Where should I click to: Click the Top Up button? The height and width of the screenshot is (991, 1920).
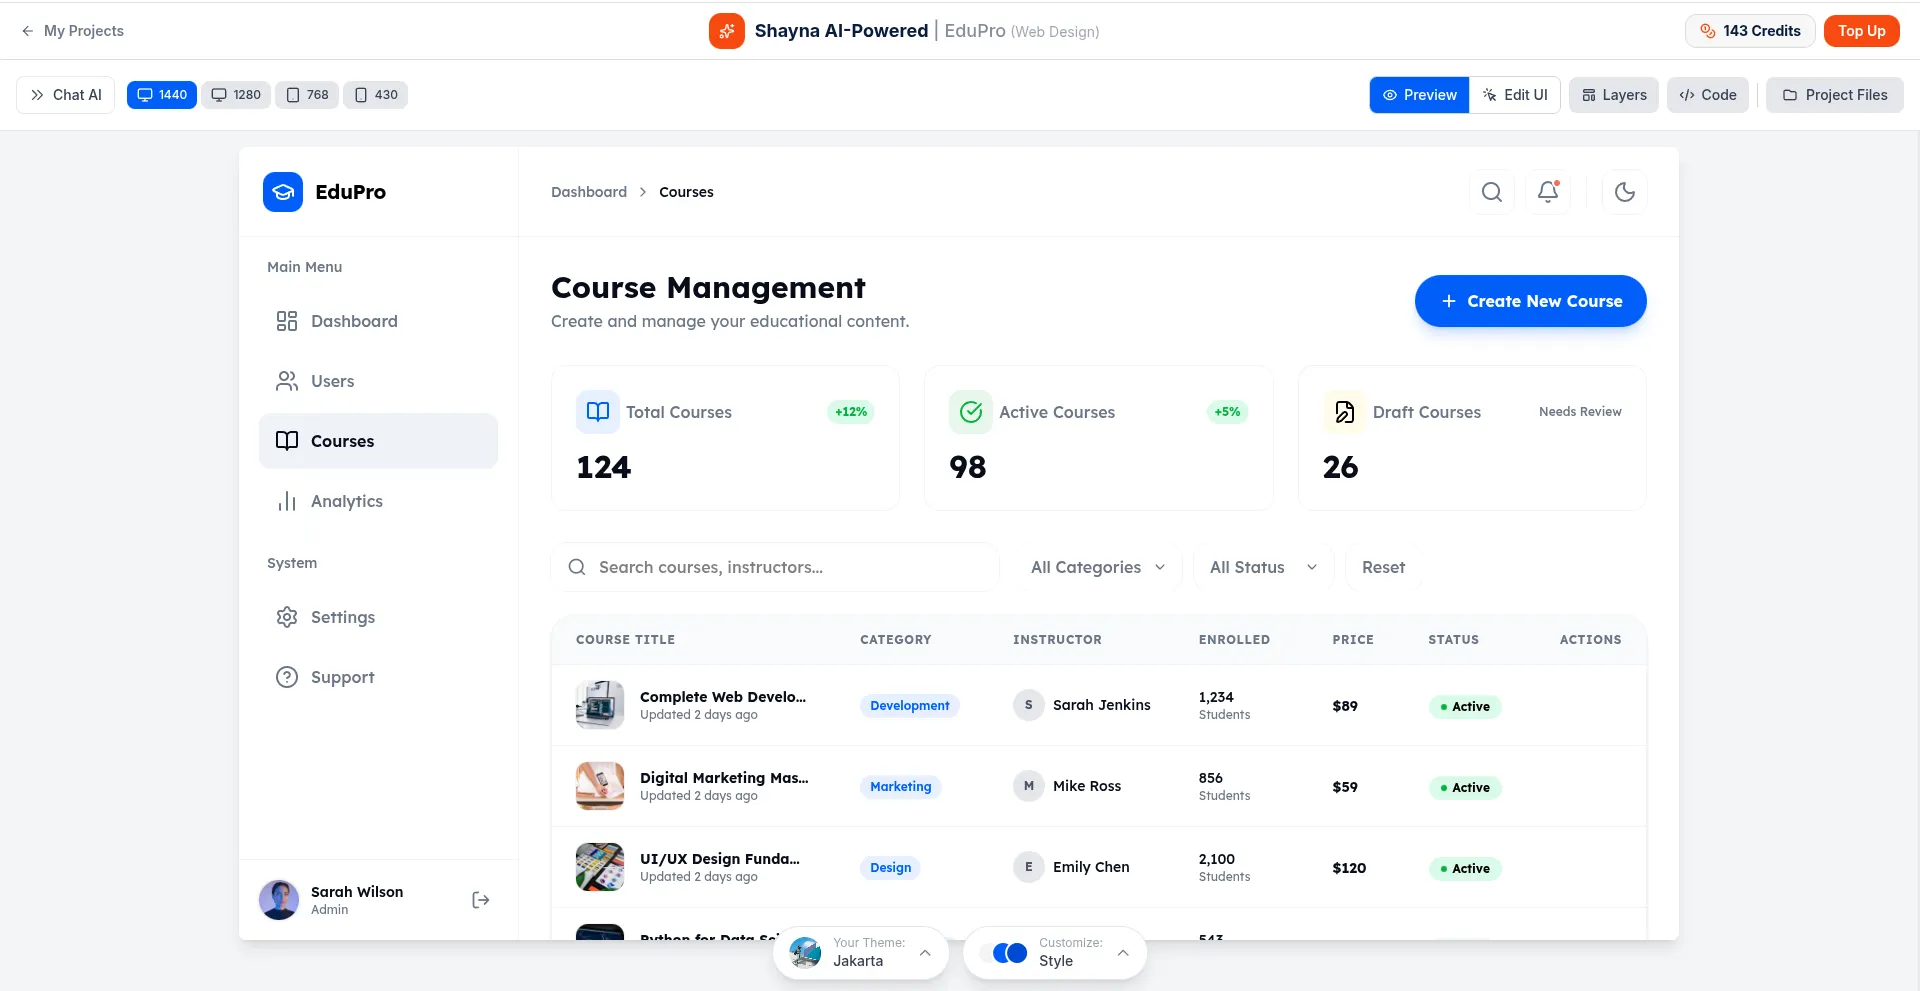1861,31
